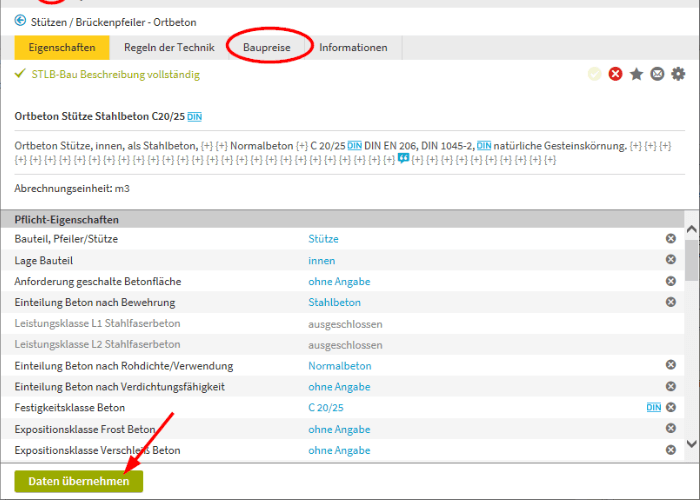Open the Regeln der Technik tab
The width and height of the screenshot is (700, 500).
pos(169,47)
